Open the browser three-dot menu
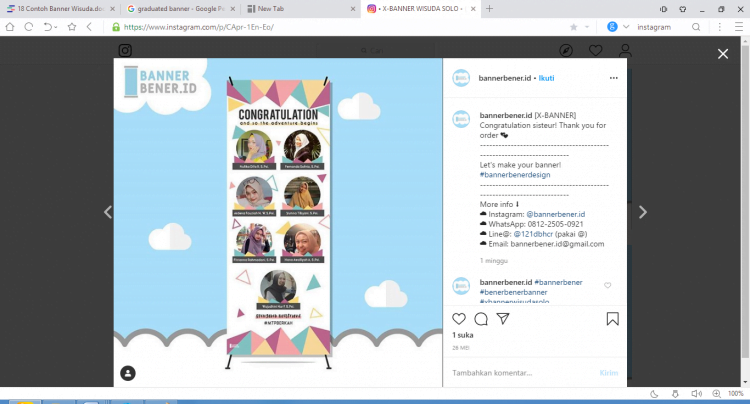 pyautogui.click(x=720, y=27)
